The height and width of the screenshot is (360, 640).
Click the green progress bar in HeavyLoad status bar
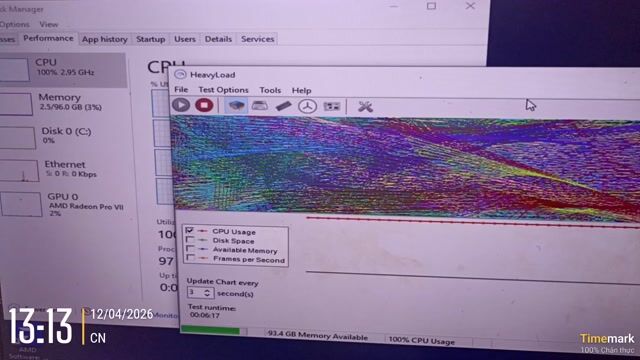210,331
